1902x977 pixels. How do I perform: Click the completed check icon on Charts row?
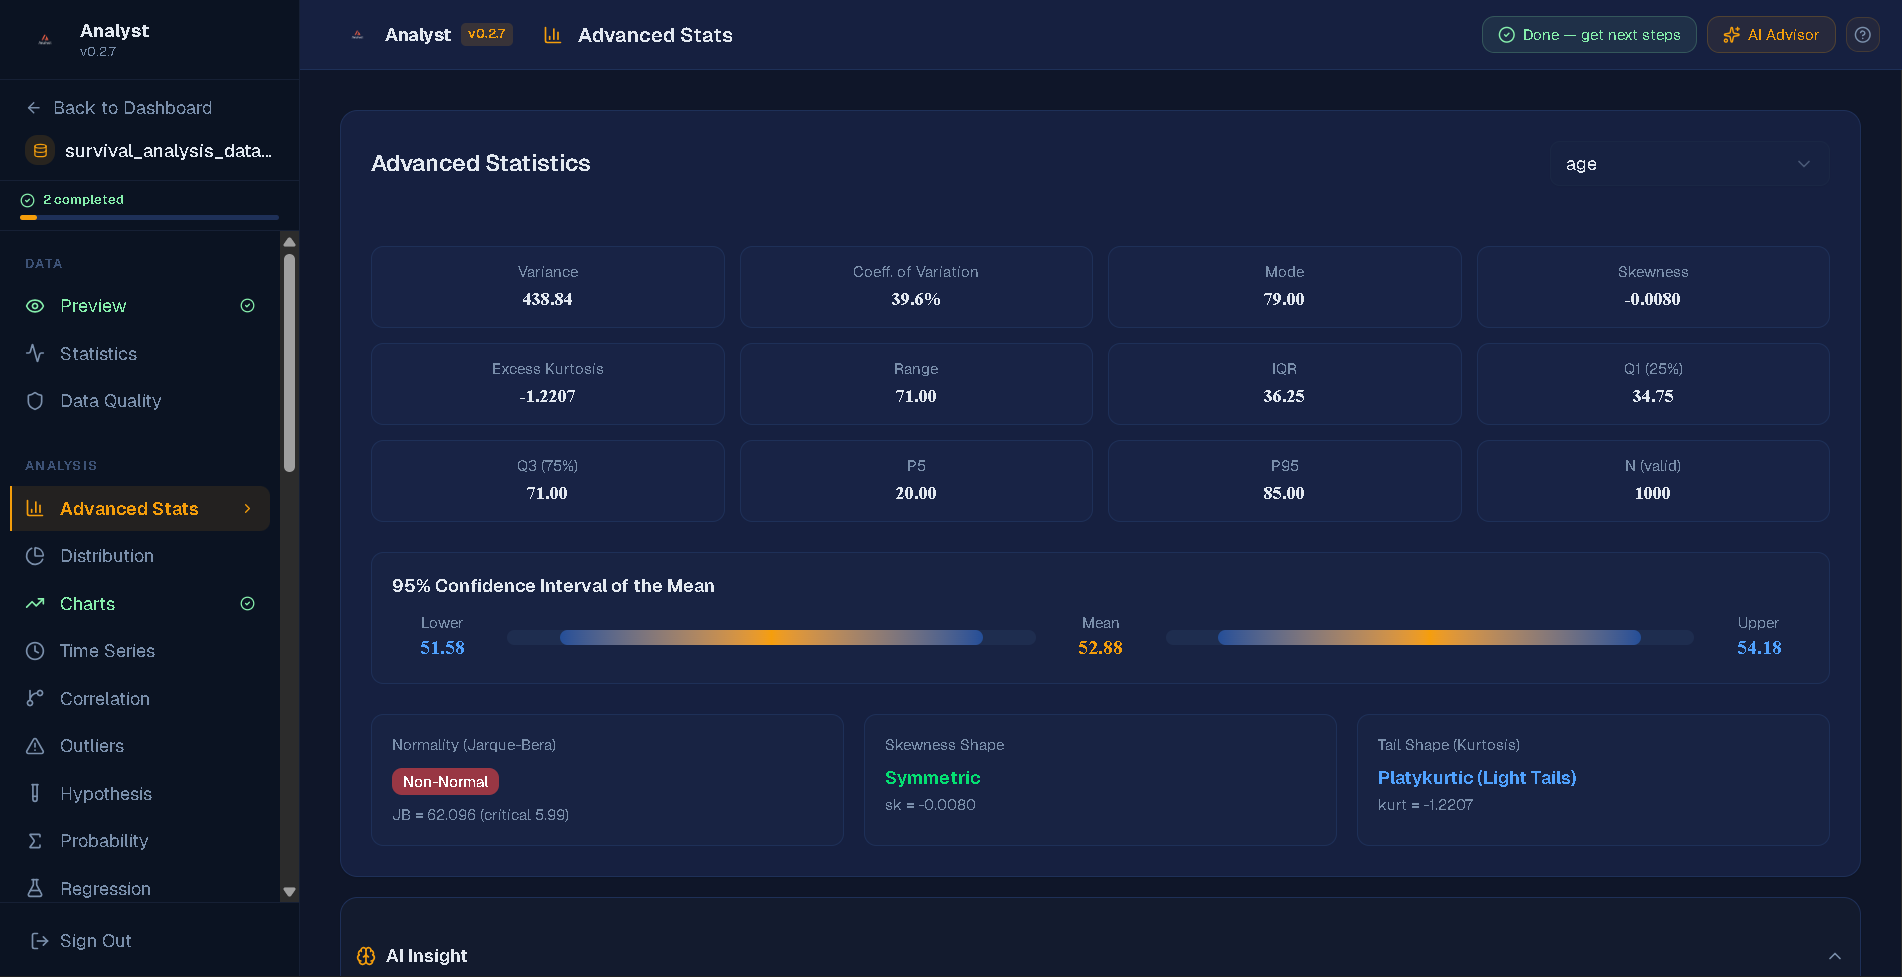[x=248, y=603]
